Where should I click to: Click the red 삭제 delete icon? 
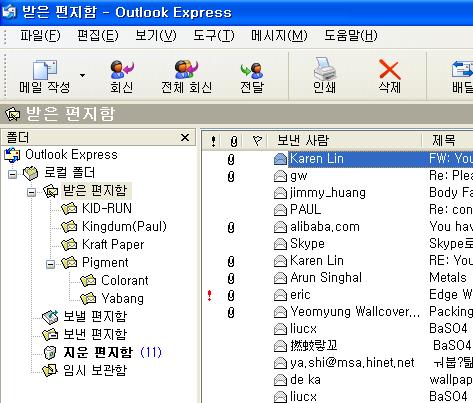(389, 69)
